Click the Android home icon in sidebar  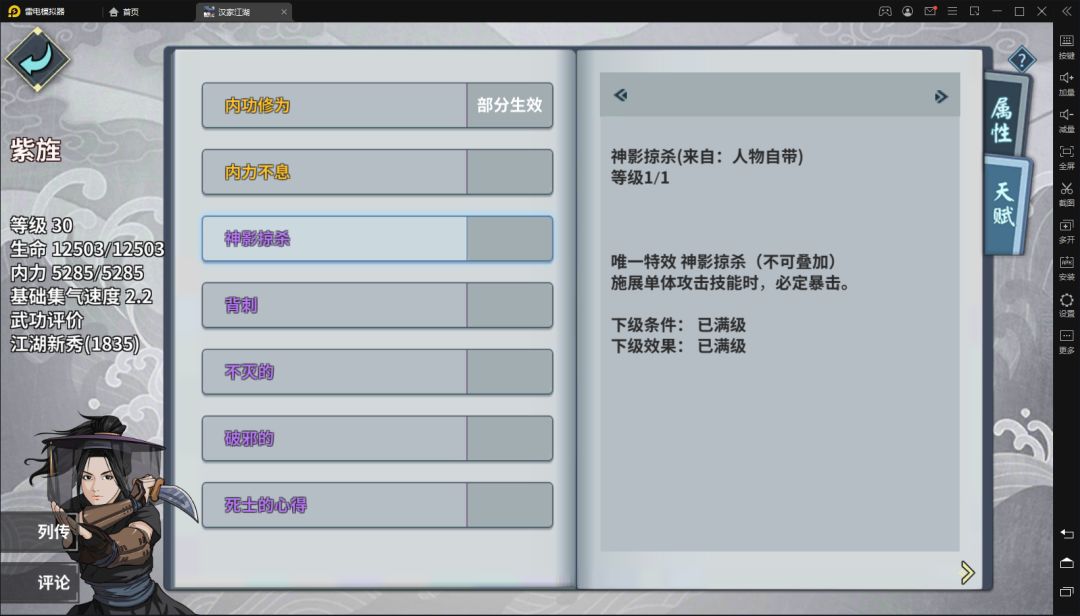1066,563
